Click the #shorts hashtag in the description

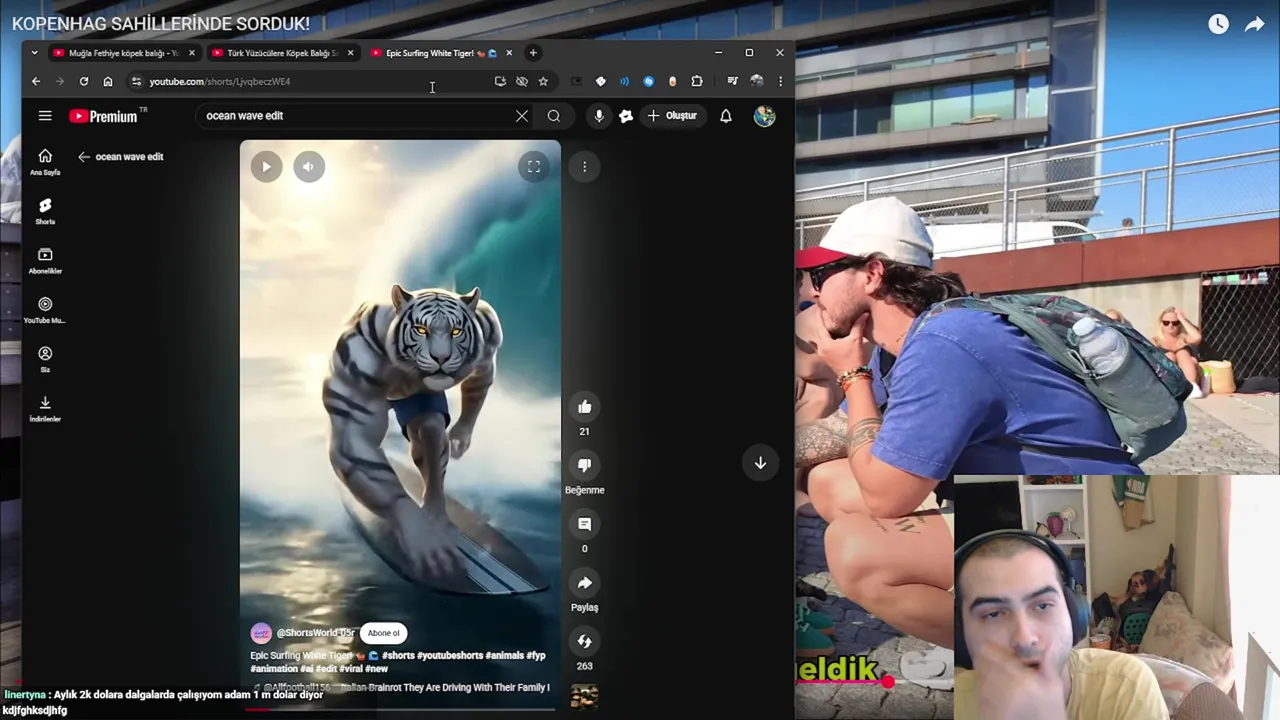click(398, 656)
